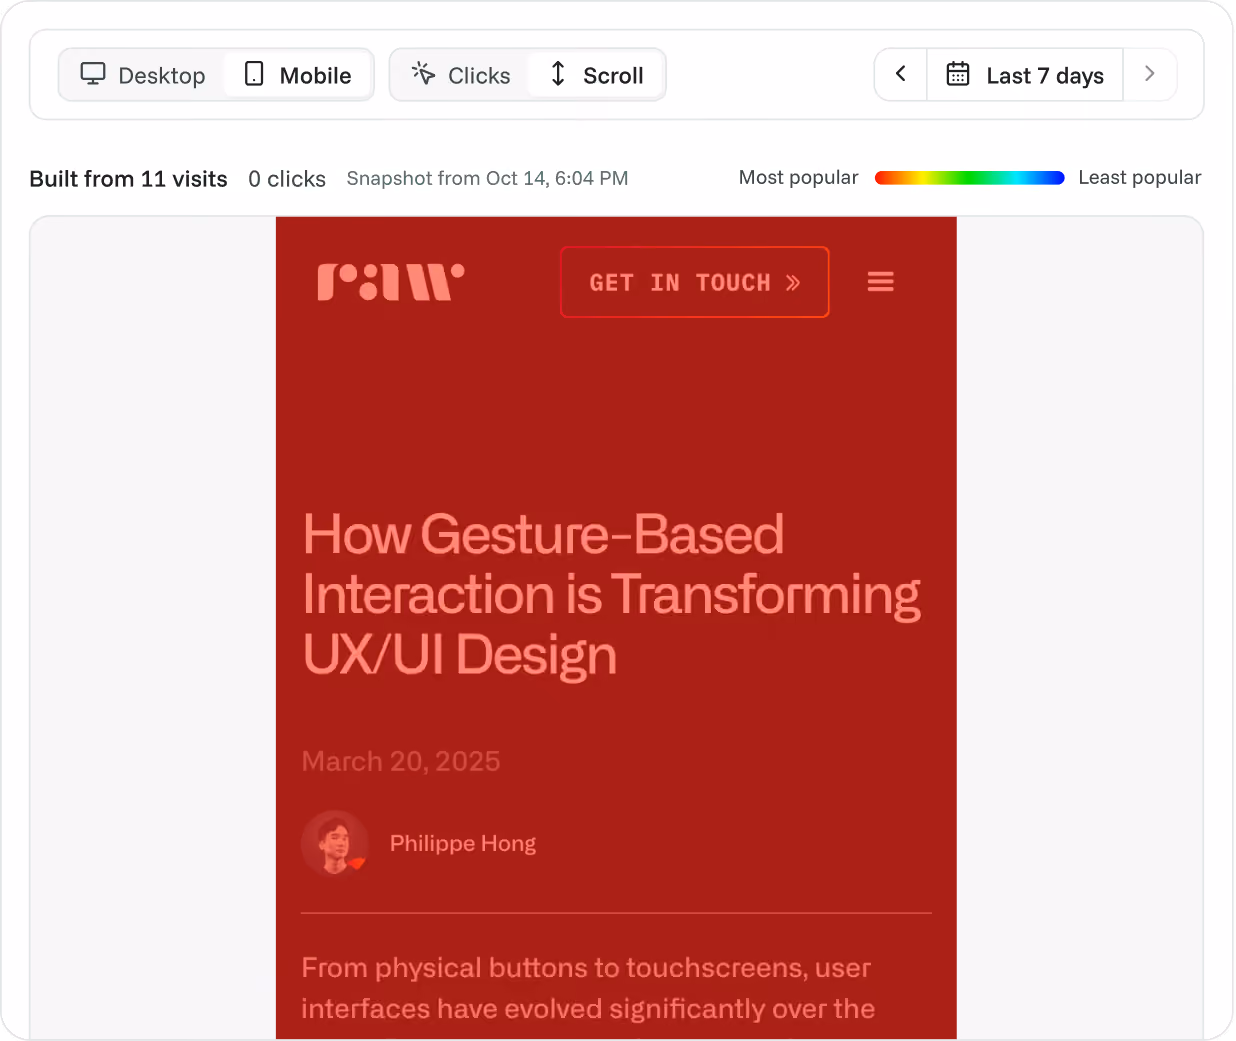The height and width of the screenshot is (1041, 1236).
Task: Click the March 20, 2025 date
Action: [401, 761]
